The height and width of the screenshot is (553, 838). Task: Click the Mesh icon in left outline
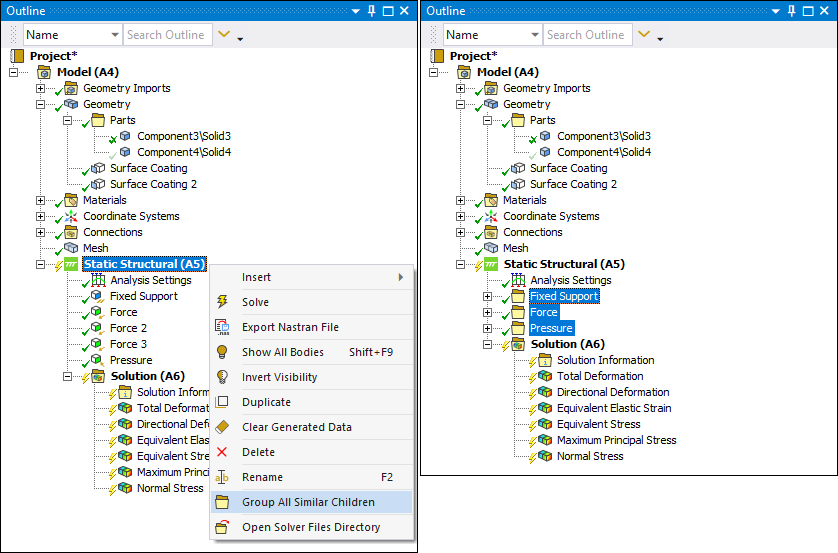point(71,248)
